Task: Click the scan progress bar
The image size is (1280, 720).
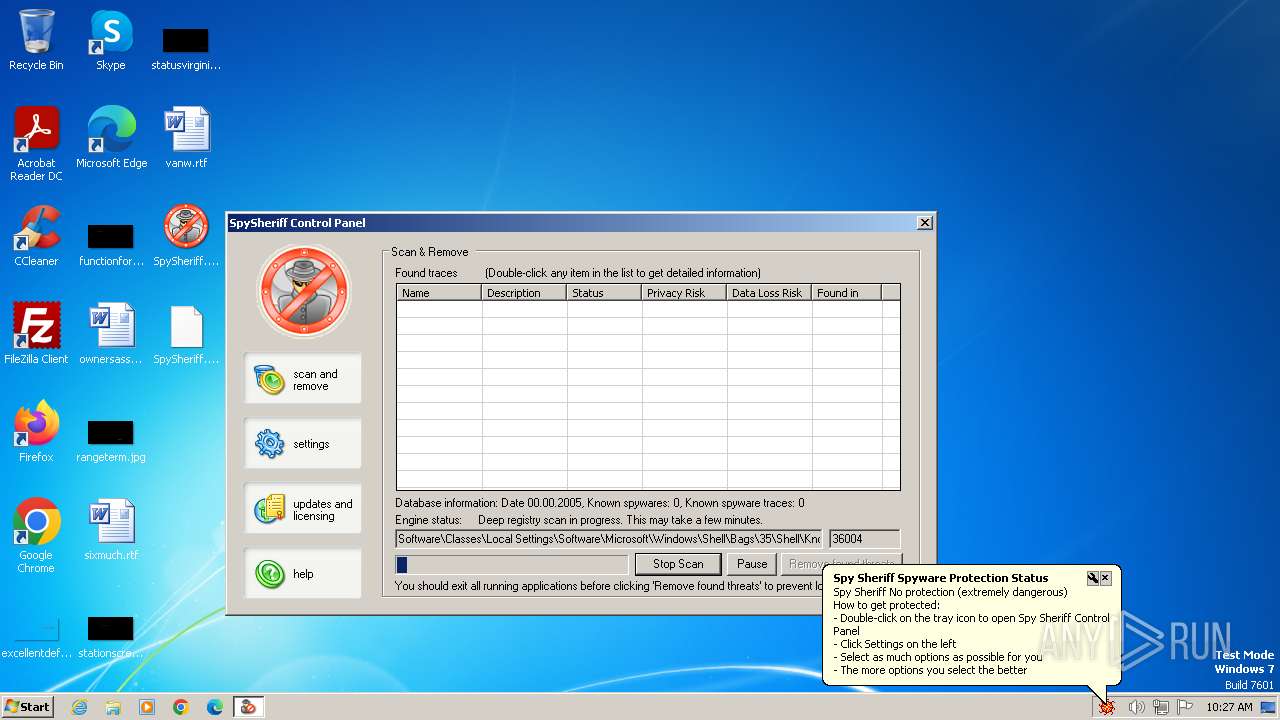Action: pos(512,564)
